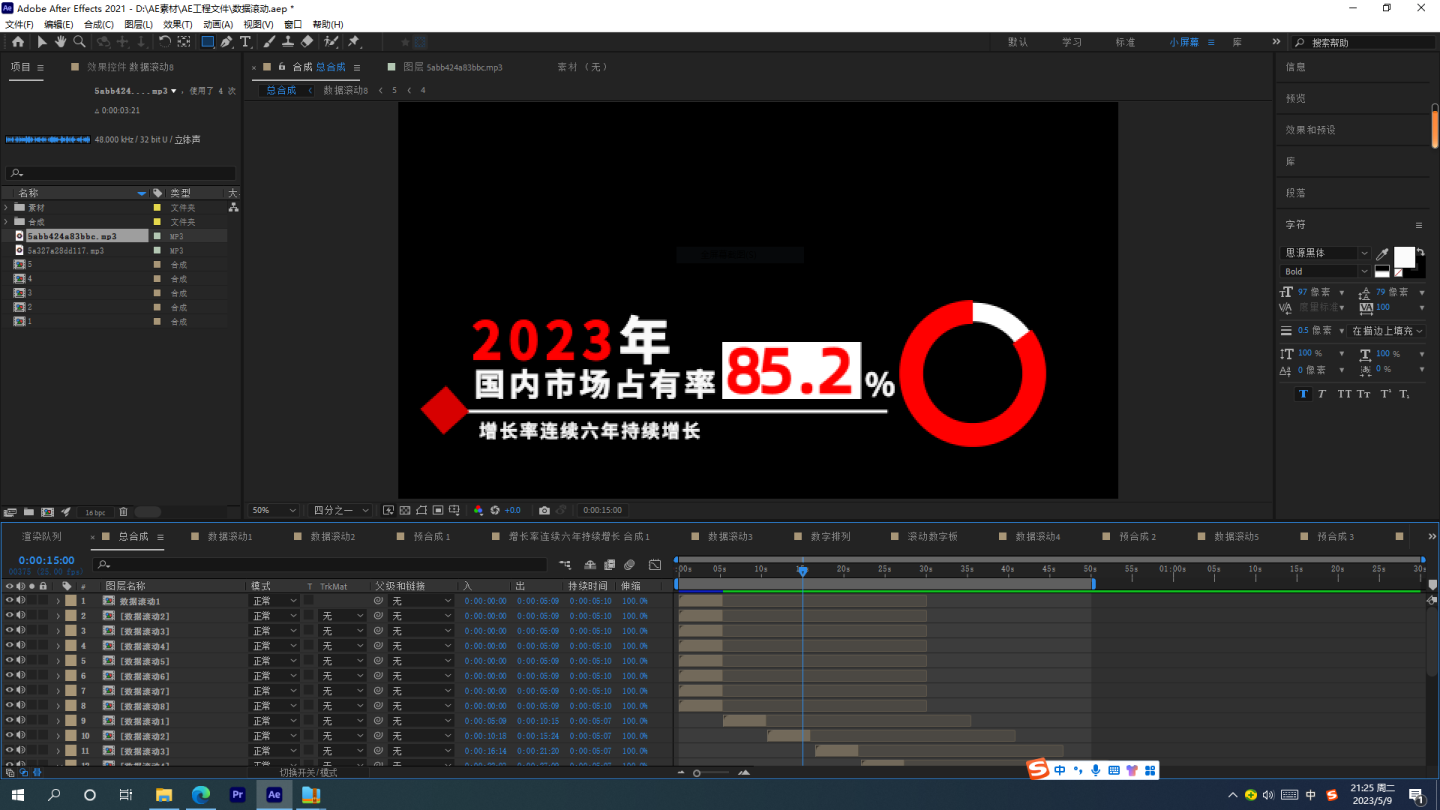This screenshot has height=810, width=1440.
Task: Enable motion blur switch in timeline header
Action: point(630,565)
